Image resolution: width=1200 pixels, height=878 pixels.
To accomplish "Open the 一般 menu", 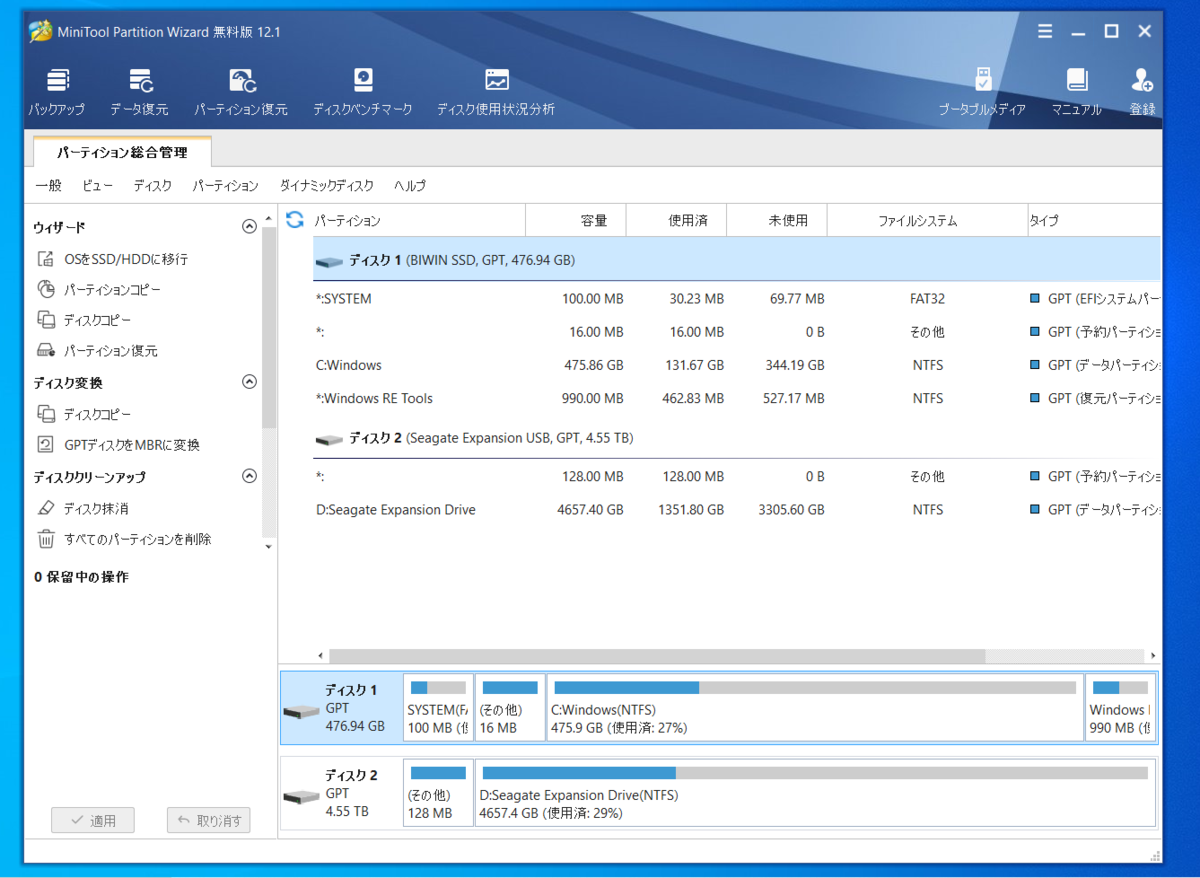I will (48, 186).
